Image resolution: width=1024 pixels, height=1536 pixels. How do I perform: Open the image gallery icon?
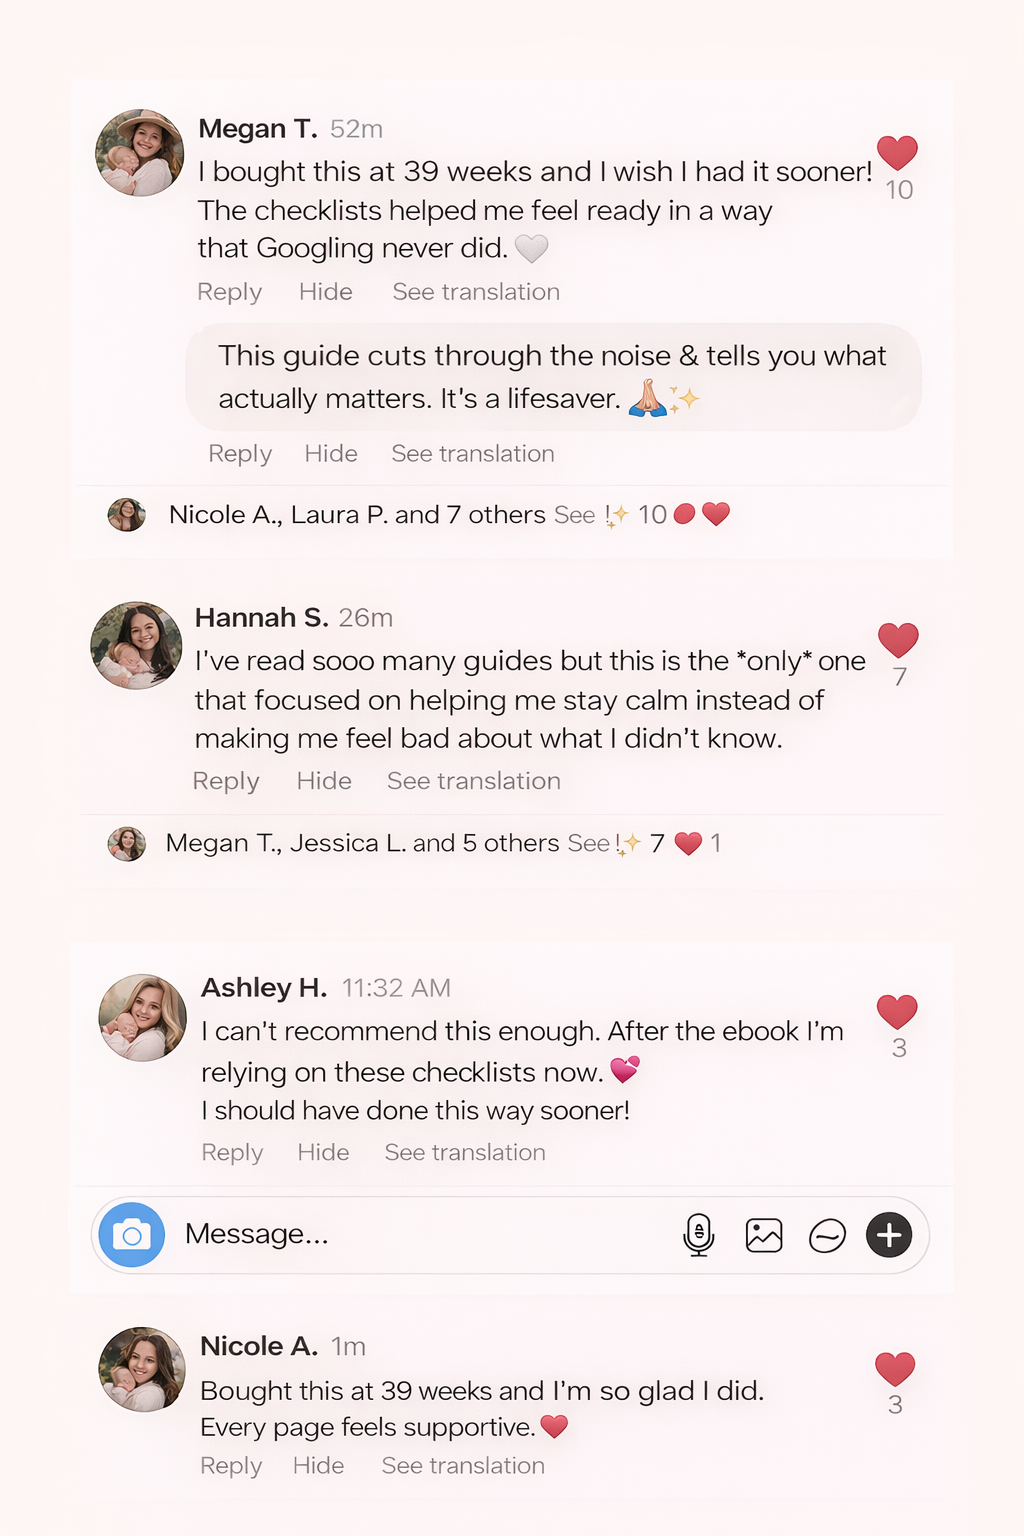[x=764, y=1236]
